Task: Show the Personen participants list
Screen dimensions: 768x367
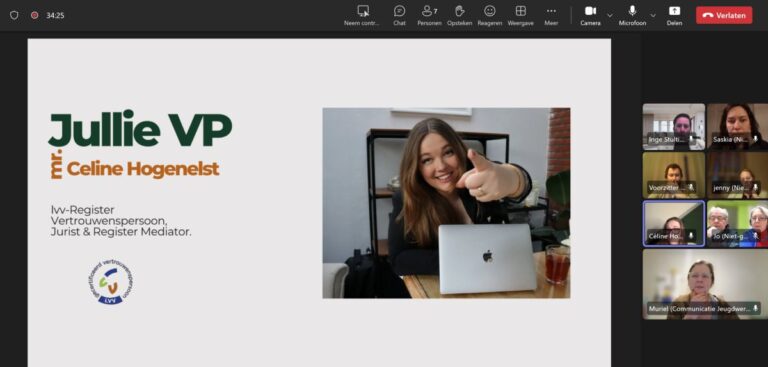Action: pyautogui.click(x=429, y=15)
